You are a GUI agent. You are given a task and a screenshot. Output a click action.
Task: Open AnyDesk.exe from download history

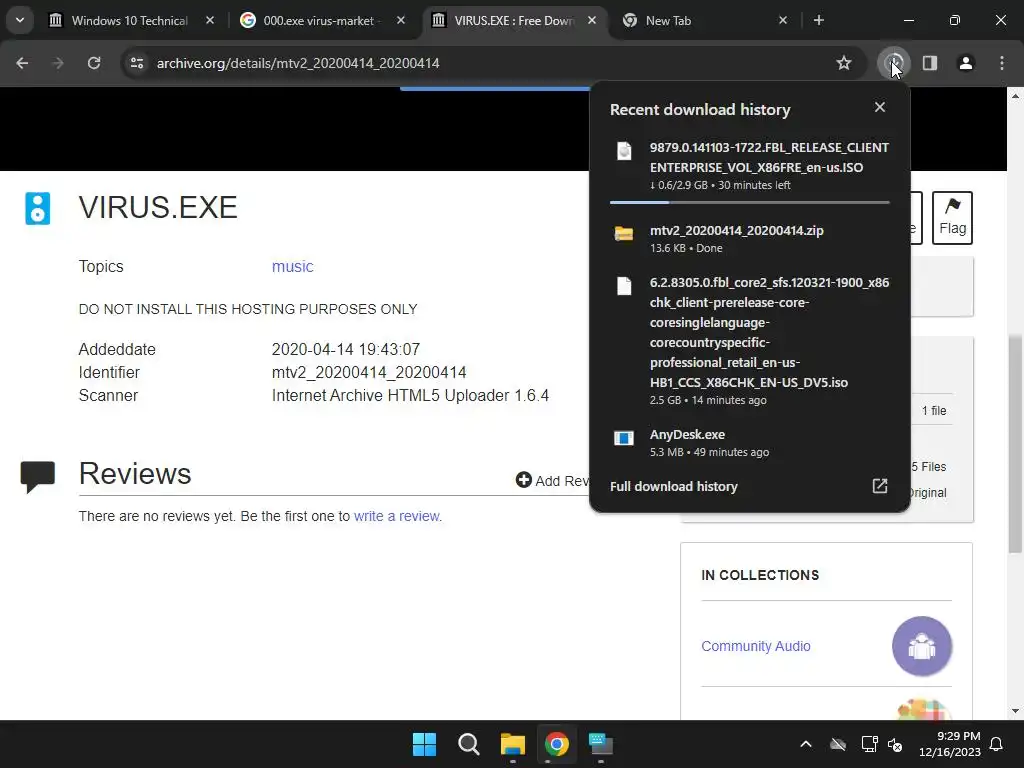(749, 442)
